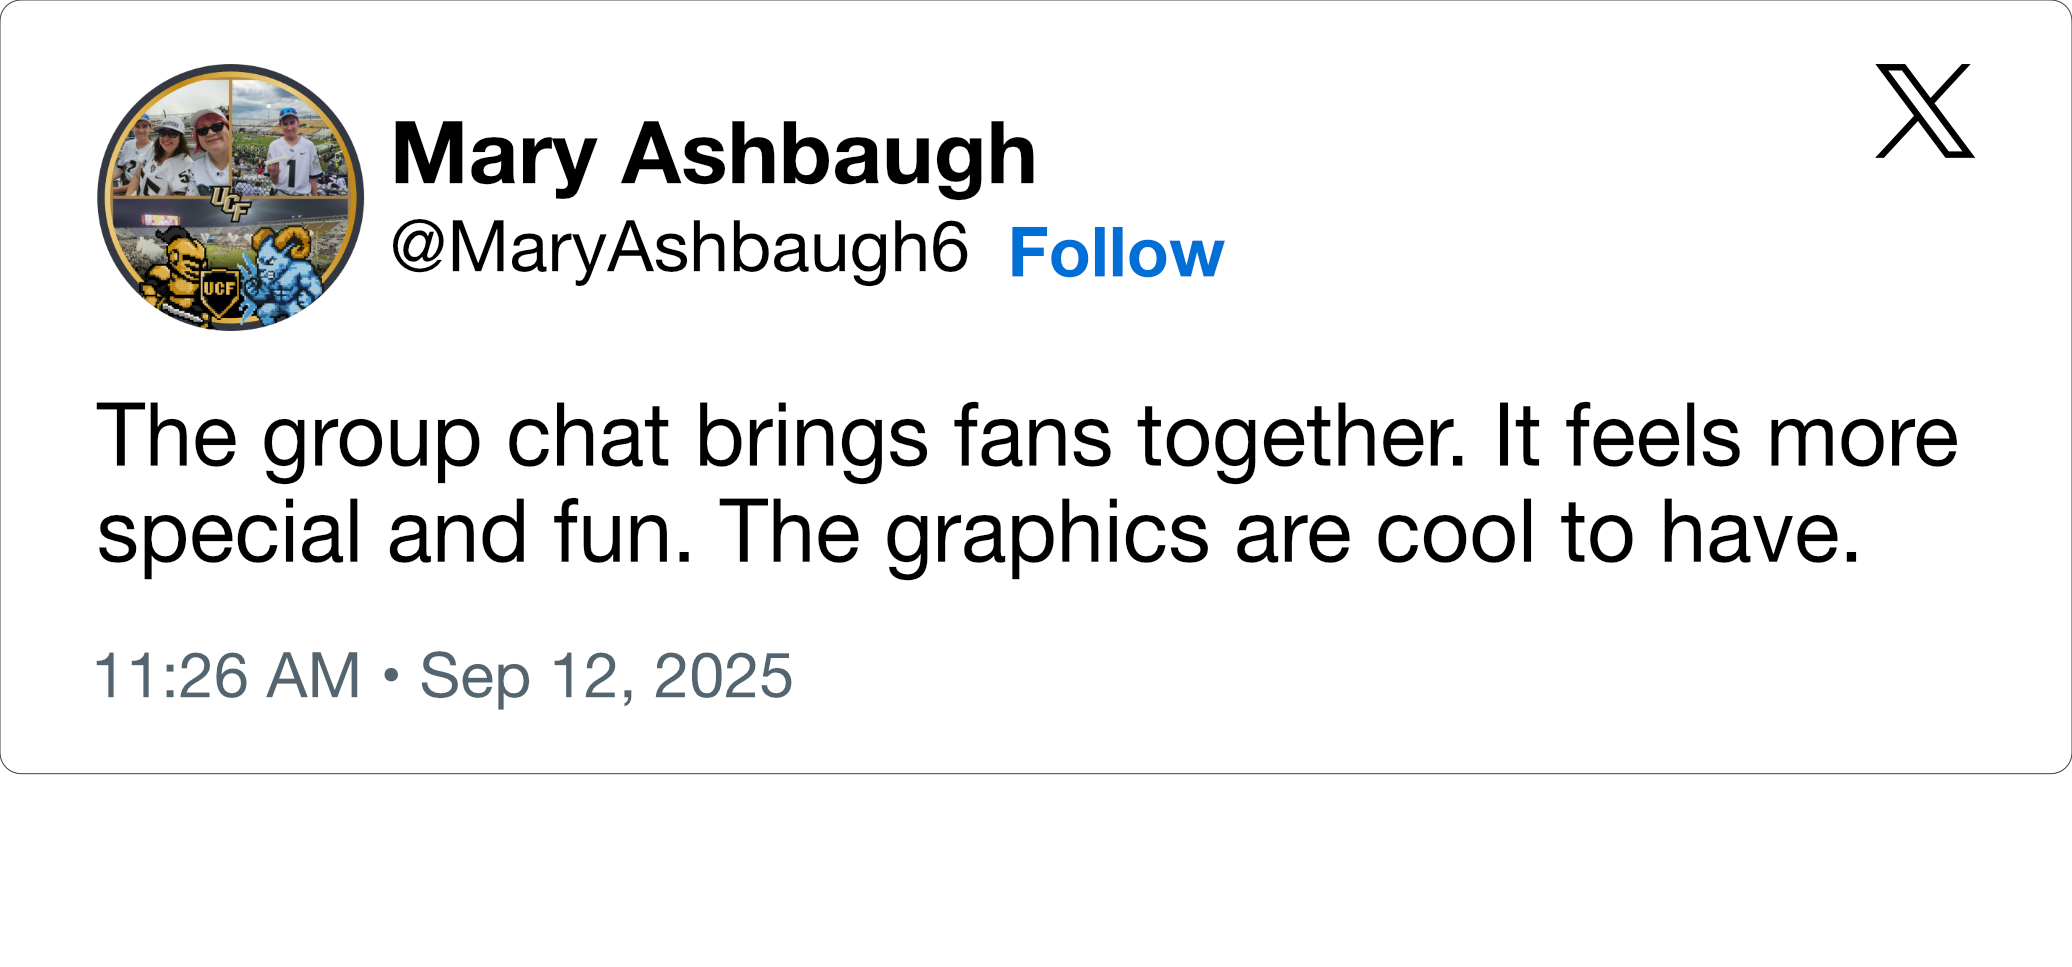Viewport: 2072px width, 967px height.
Task: Click the words "special and fun" in tweet
Action: 395,533
